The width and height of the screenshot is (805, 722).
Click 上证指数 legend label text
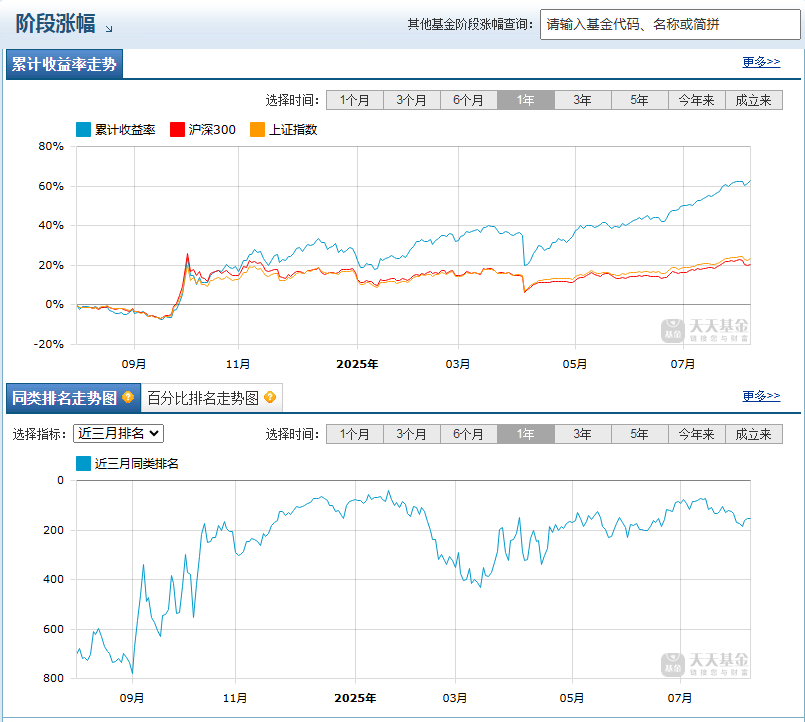coord(293,130)
